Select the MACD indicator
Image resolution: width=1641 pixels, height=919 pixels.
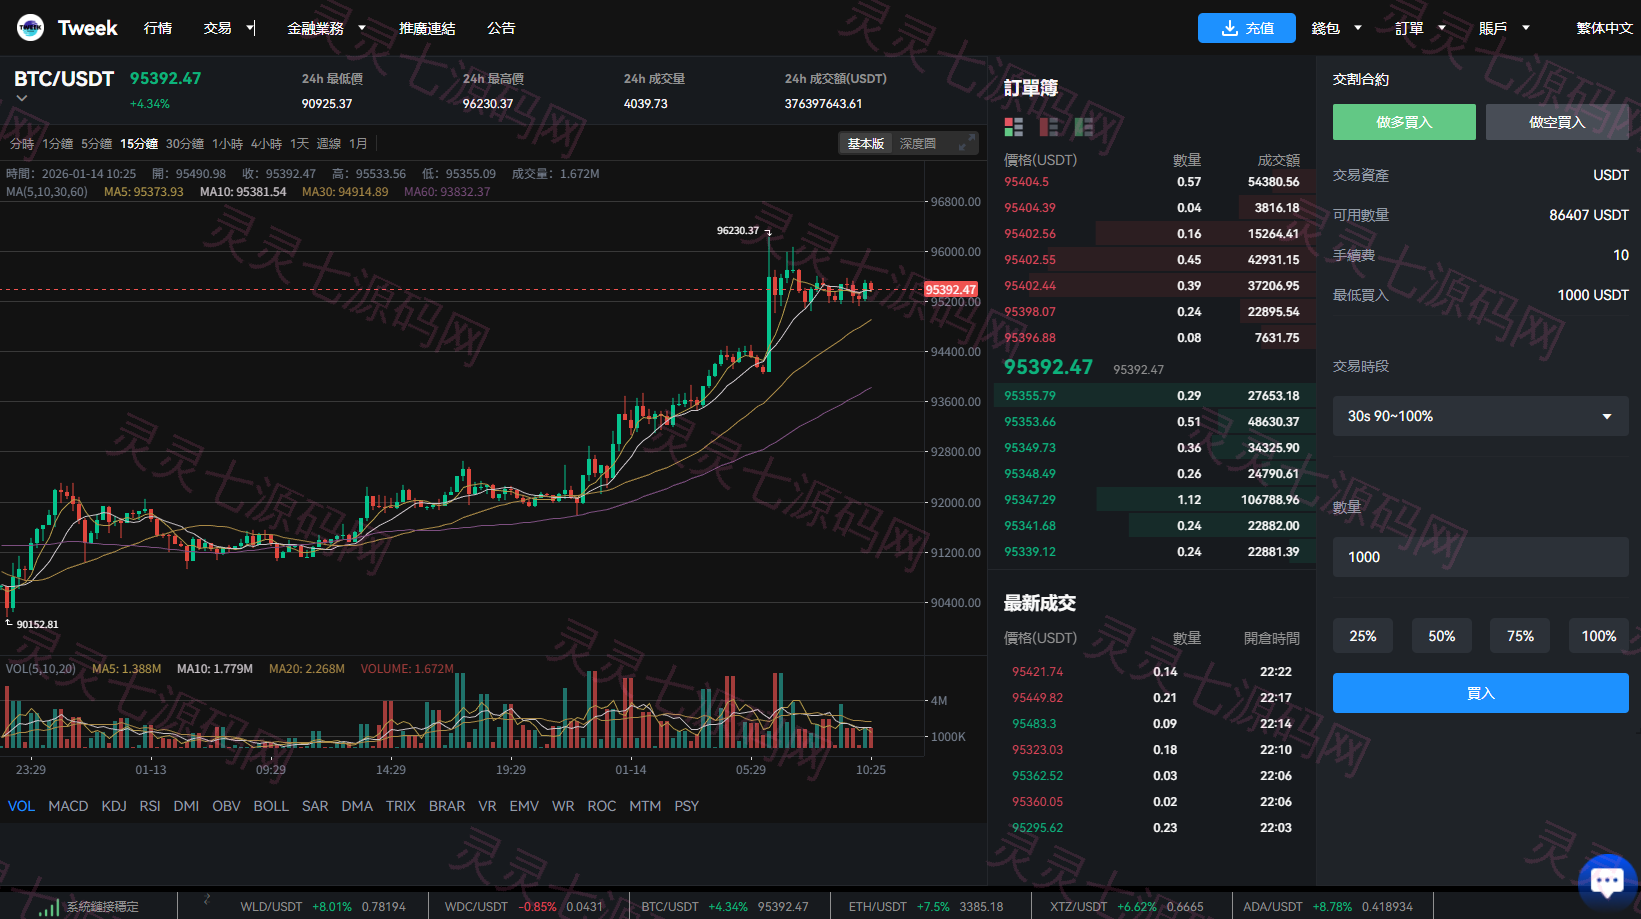point(68,806)
